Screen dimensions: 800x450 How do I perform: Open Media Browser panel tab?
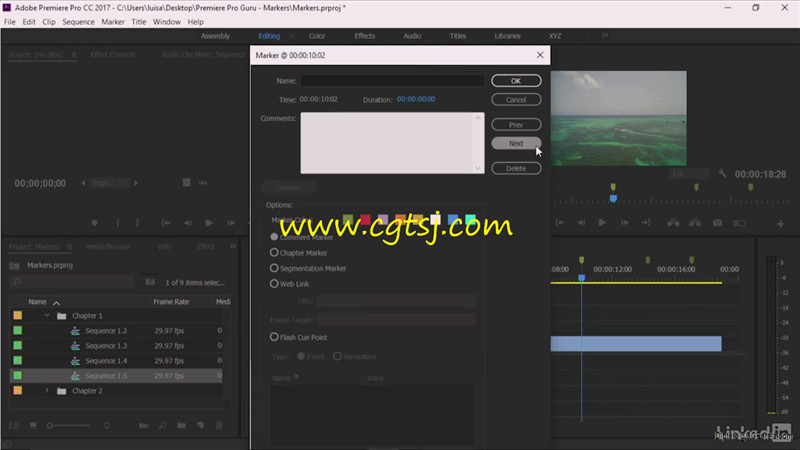(x=108, y=246)
